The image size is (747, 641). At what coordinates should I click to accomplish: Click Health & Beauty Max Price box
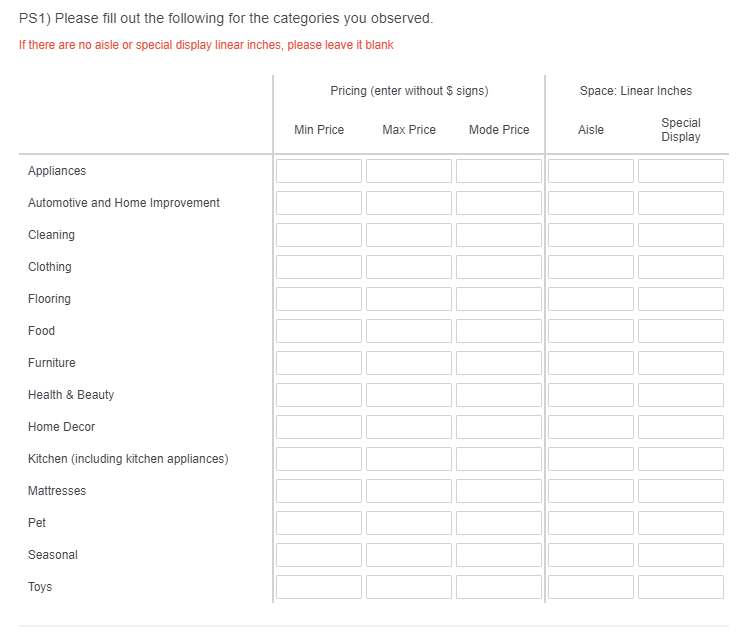click(408, 395)
